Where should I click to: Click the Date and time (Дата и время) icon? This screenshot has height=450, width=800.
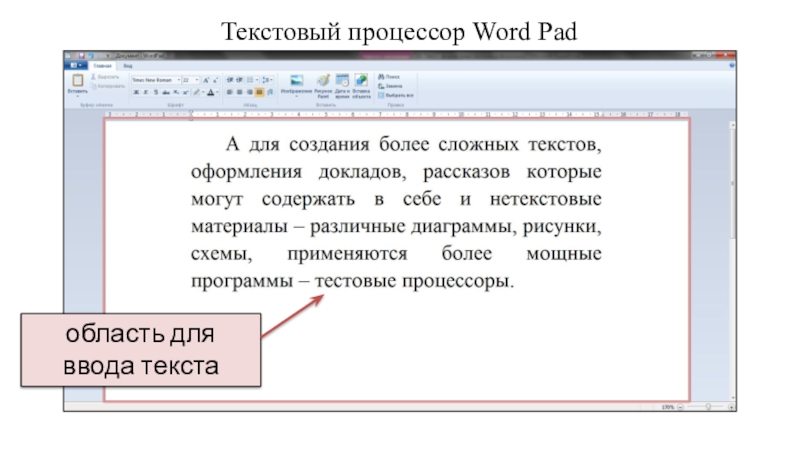point(342,80)
